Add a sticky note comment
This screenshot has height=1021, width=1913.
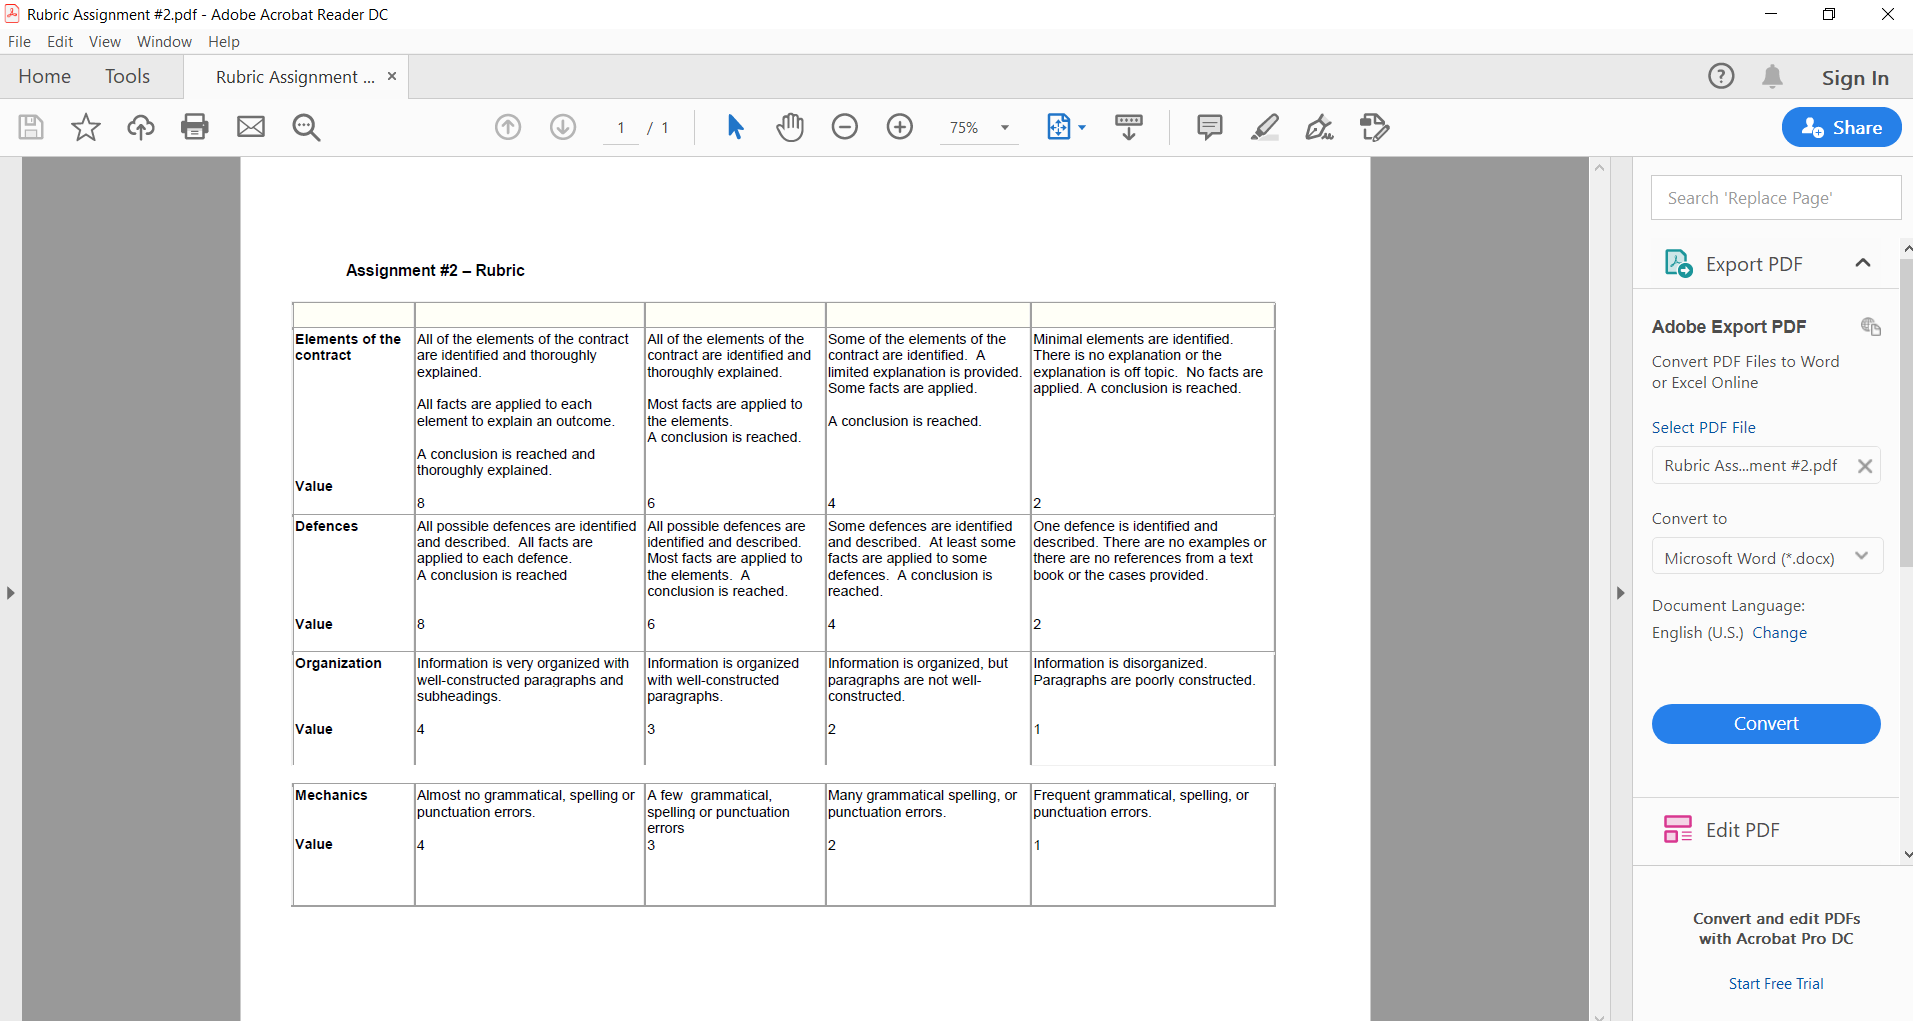click(1209, 127)
